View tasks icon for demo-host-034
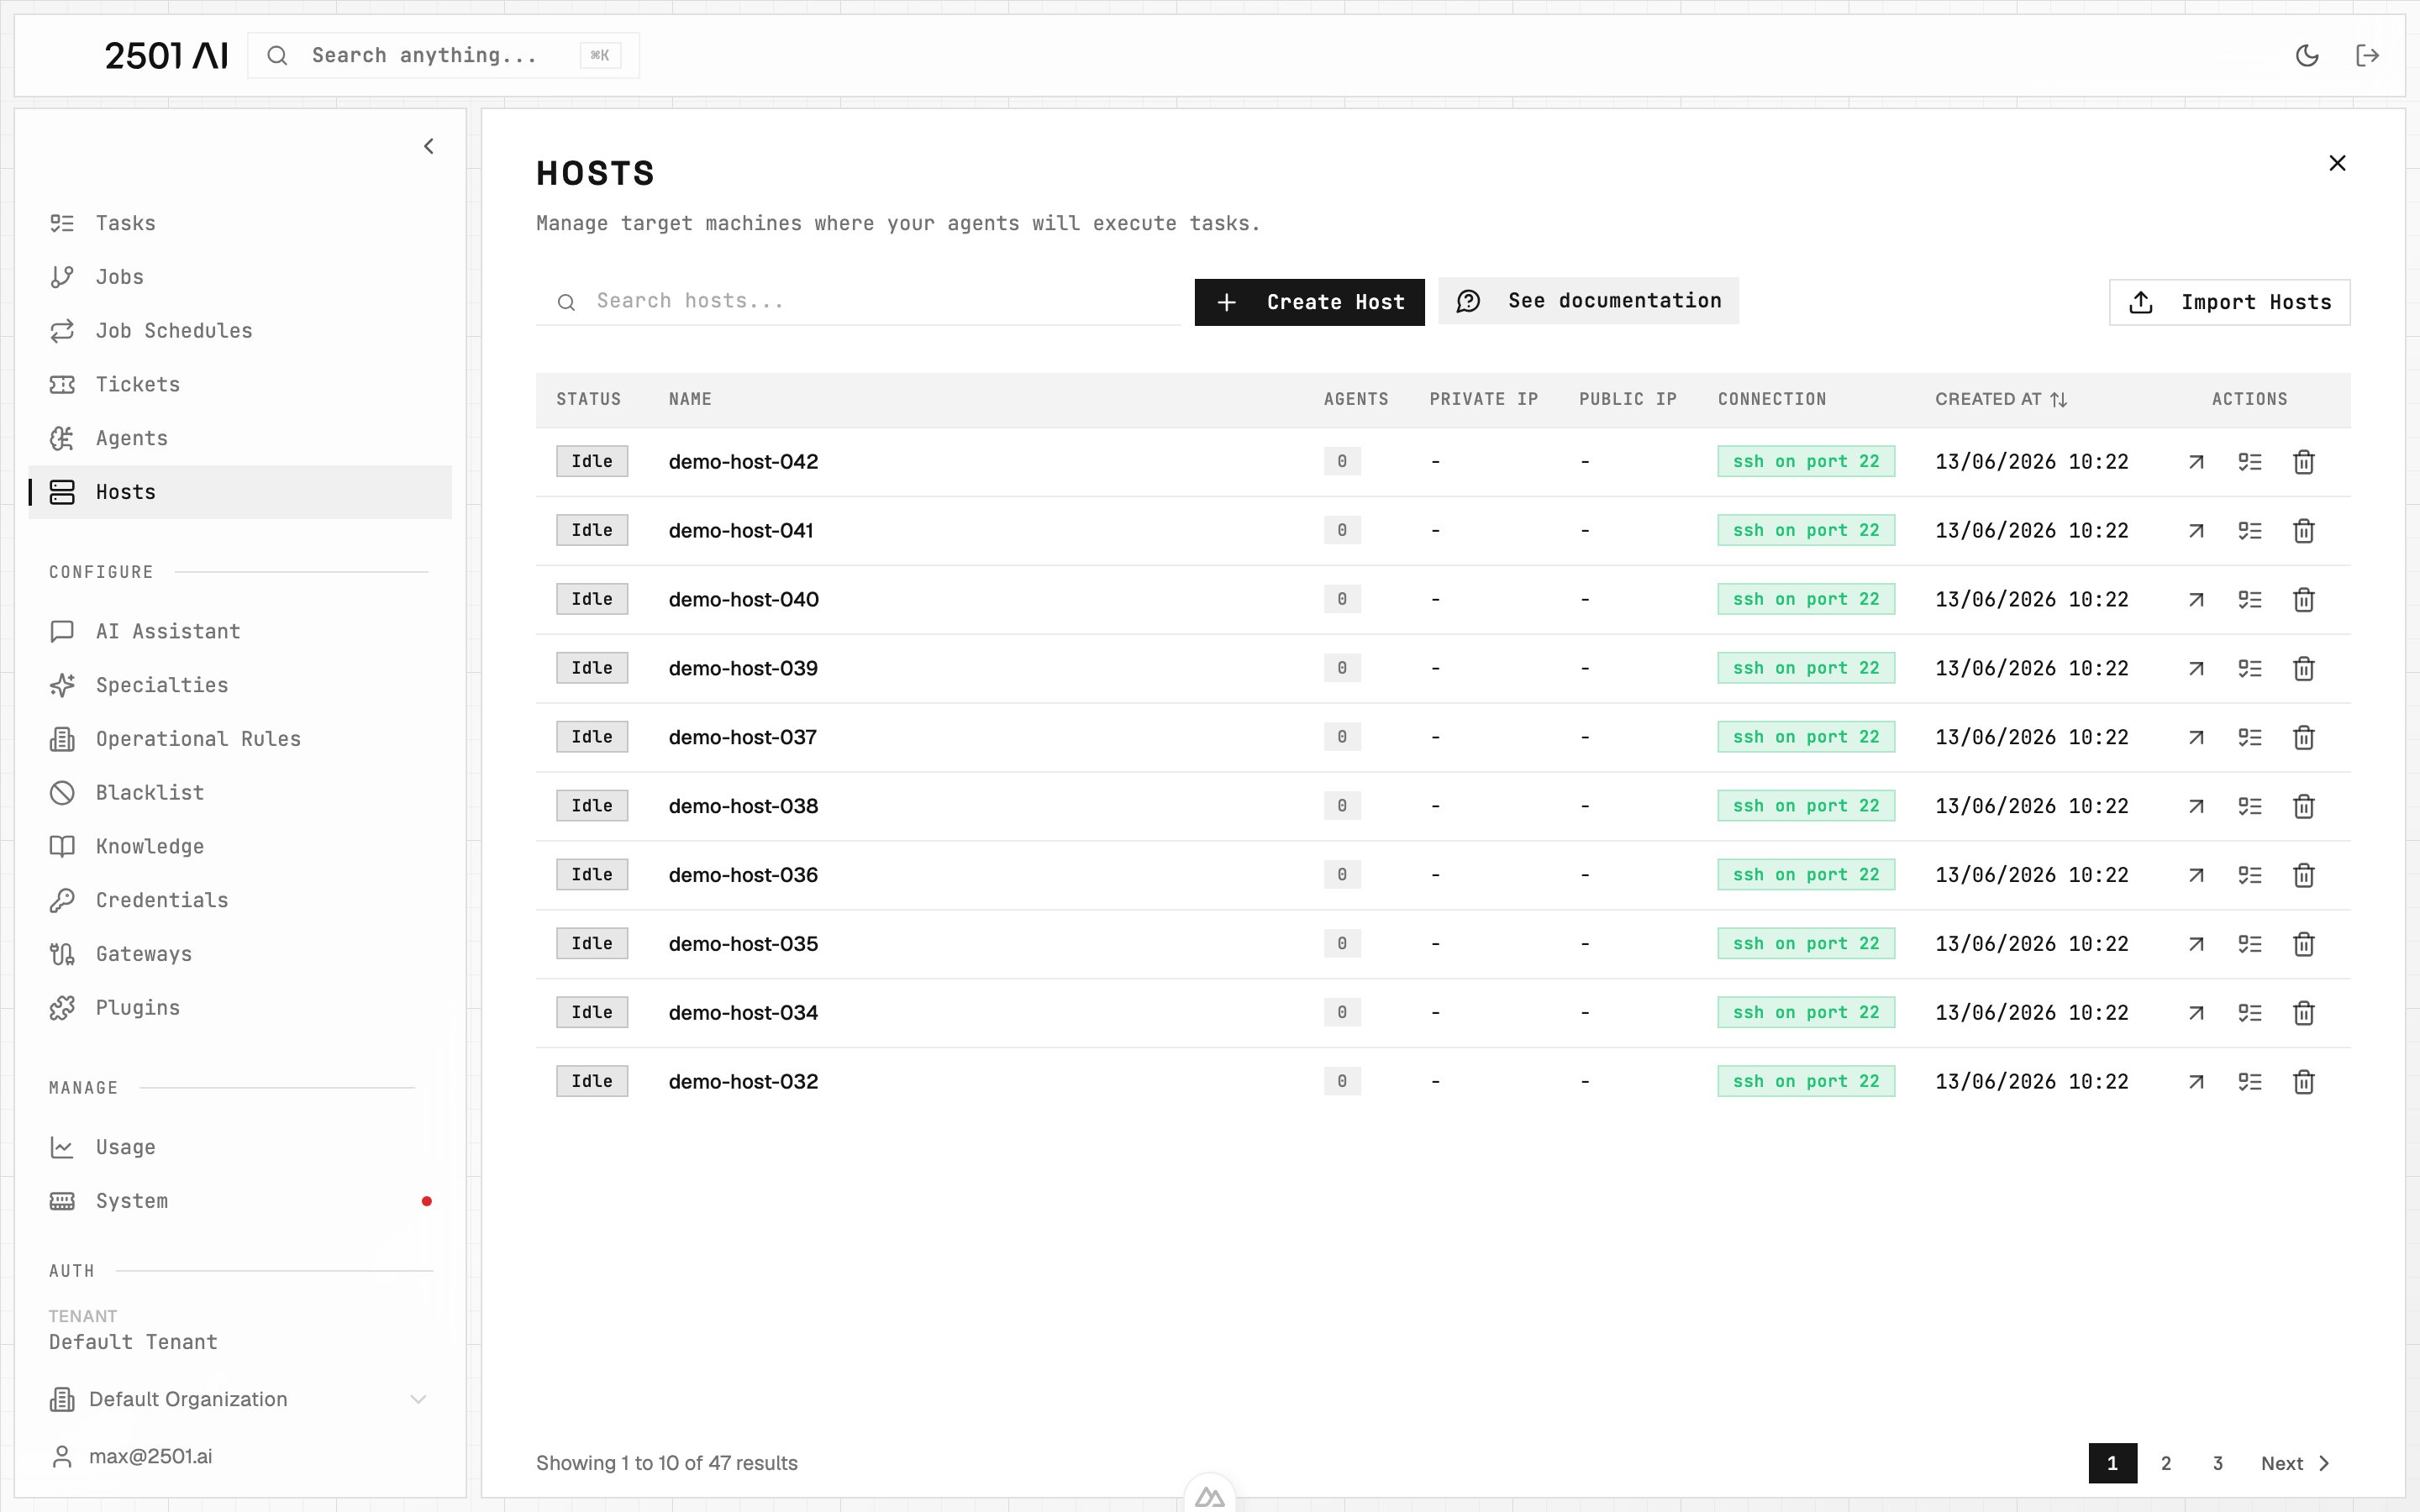The height and width of the screenshot is (1512, 2420). 2250,1013
